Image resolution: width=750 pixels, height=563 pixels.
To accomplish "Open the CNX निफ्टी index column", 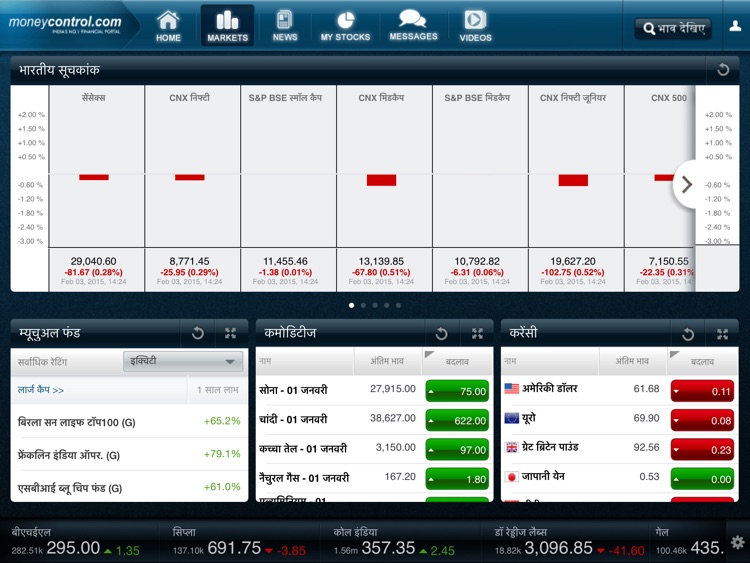I will pos(192,188).
